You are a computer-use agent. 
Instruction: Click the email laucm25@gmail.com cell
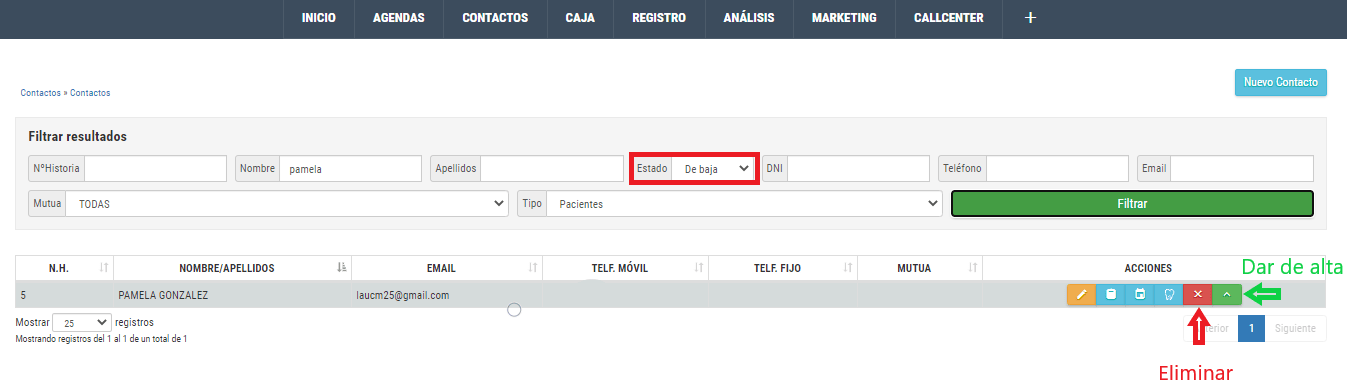[x=402, y=295]
